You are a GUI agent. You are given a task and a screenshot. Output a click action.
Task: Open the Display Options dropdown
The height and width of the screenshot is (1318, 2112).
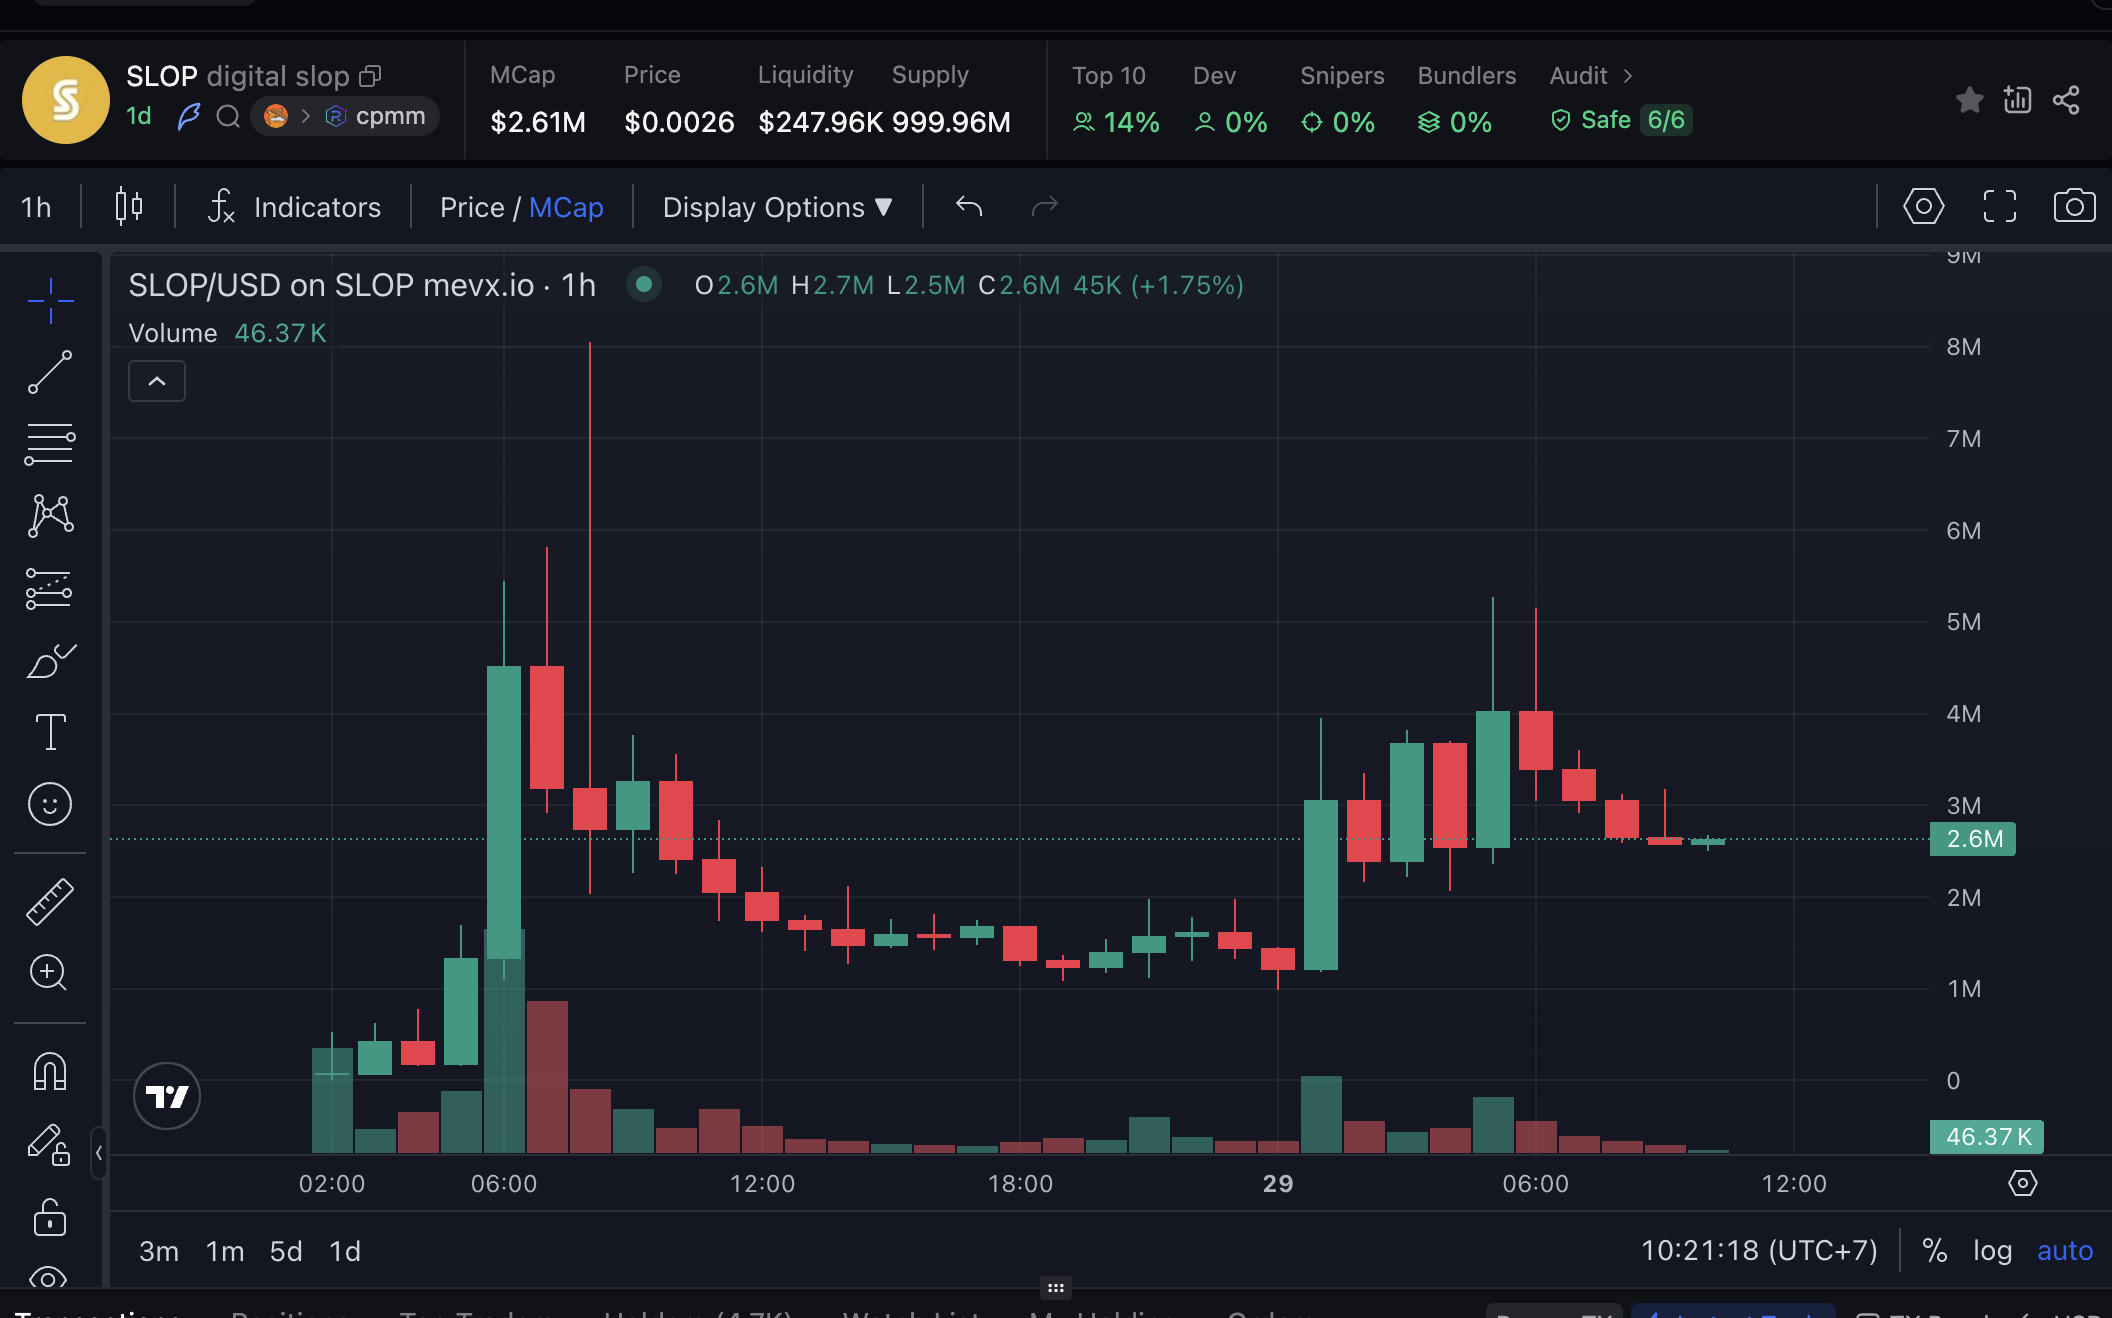pos(777,207)
